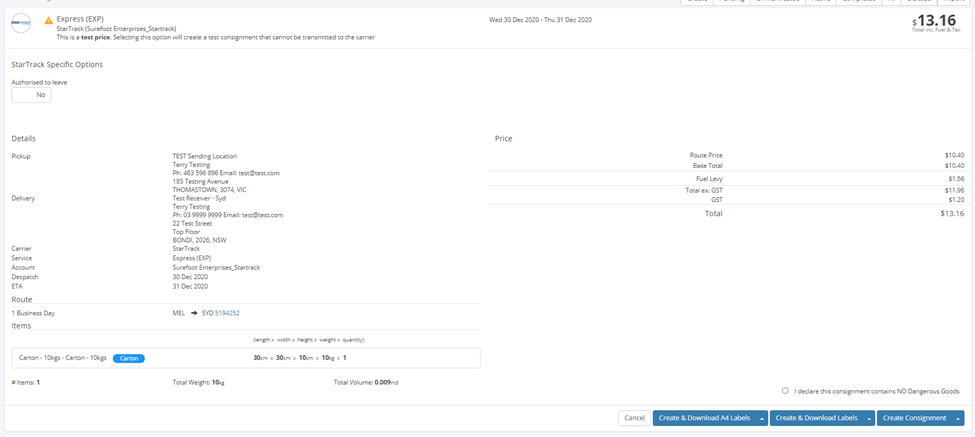Image resolution: width=975 pixels, height=437 pixels.
Task: Select the Express (EXP) service heading
Action: (80, 19)
